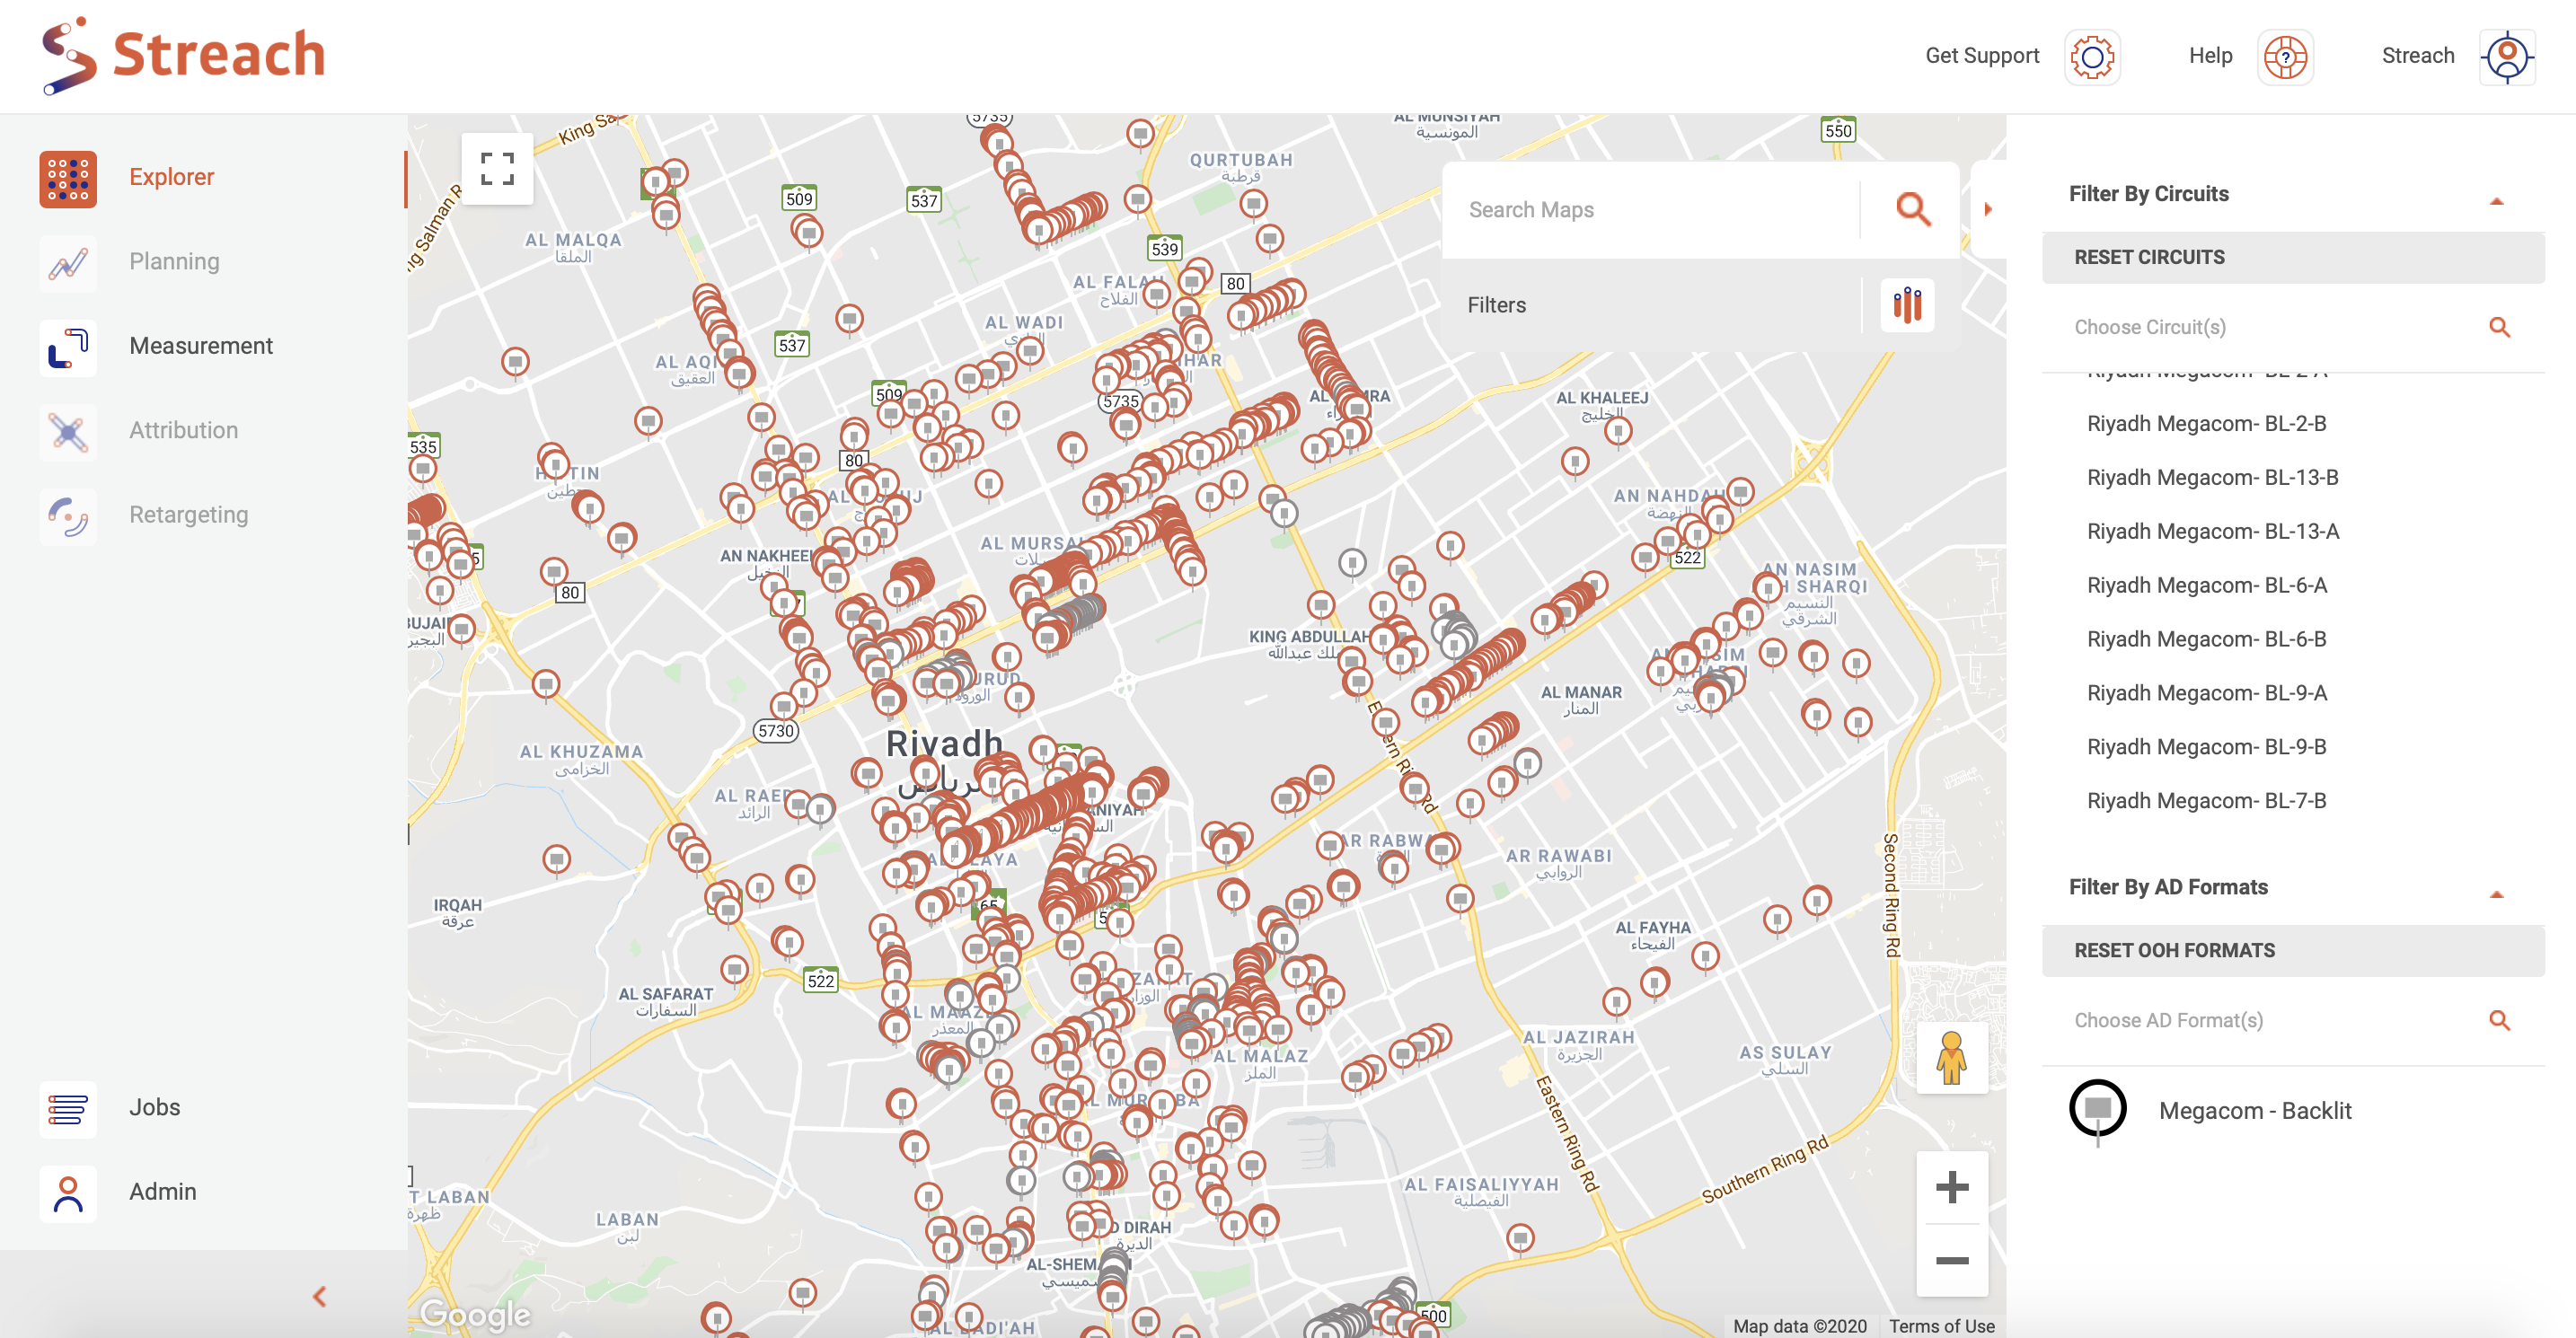Select the Explorer menu label
2576x1338 pixels.
click(x=171, y=177)
